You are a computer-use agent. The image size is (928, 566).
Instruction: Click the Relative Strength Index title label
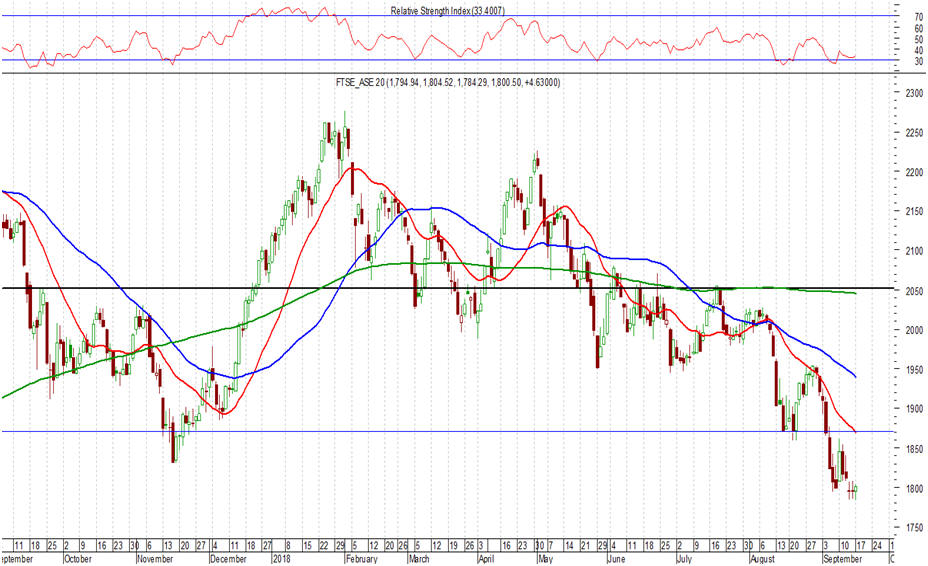click(460, 10)
